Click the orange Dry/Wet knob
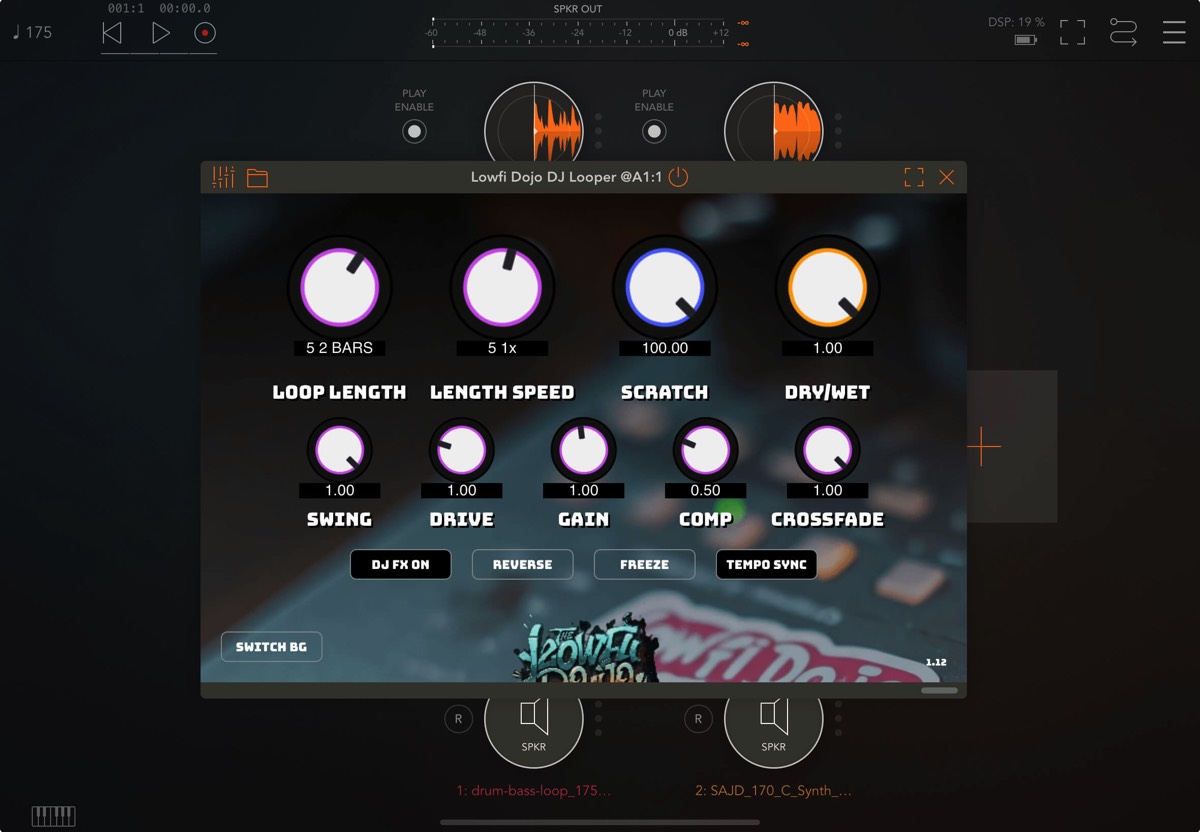This screenshot has height=832, width=1200. 827,287
